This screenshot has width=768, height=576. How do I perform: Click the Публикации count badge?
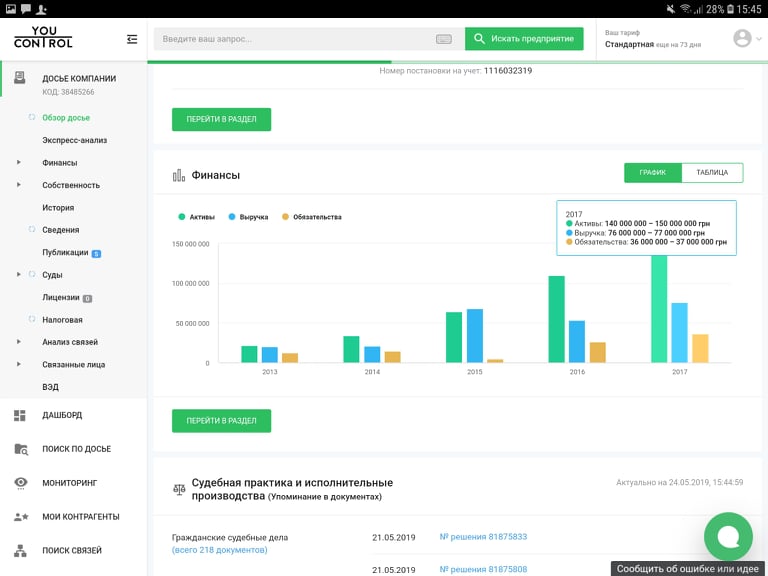[96, 254]
